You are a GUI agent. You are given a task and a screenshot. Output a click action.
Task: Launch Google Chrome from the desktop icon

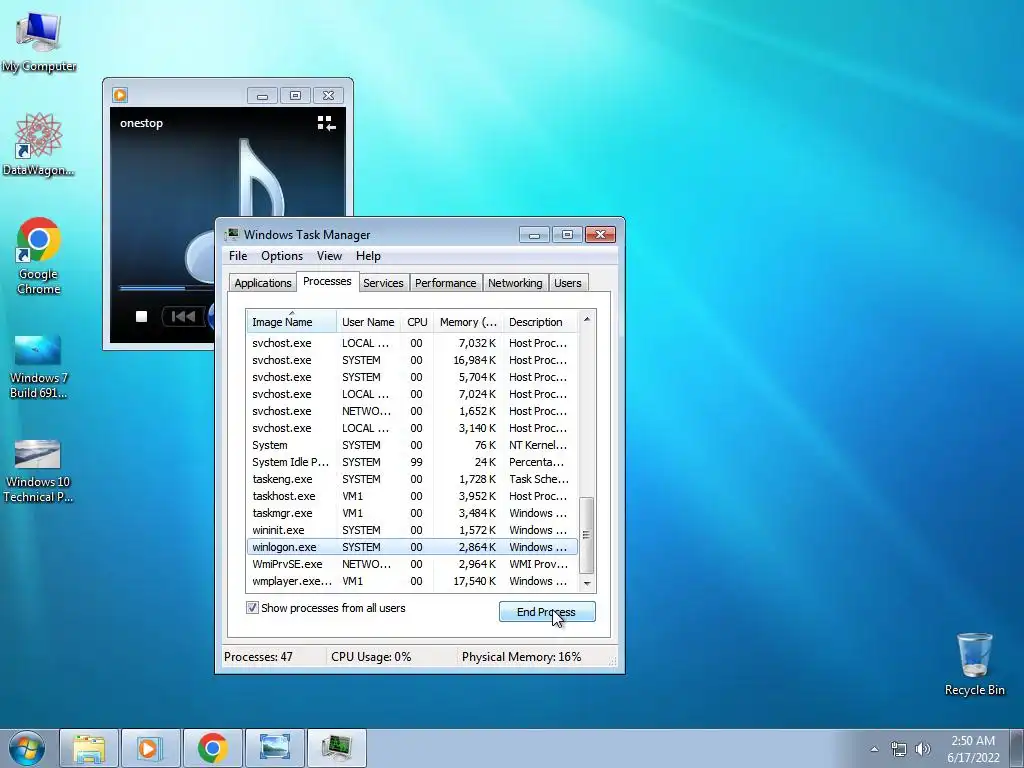[x=39, y=255]
